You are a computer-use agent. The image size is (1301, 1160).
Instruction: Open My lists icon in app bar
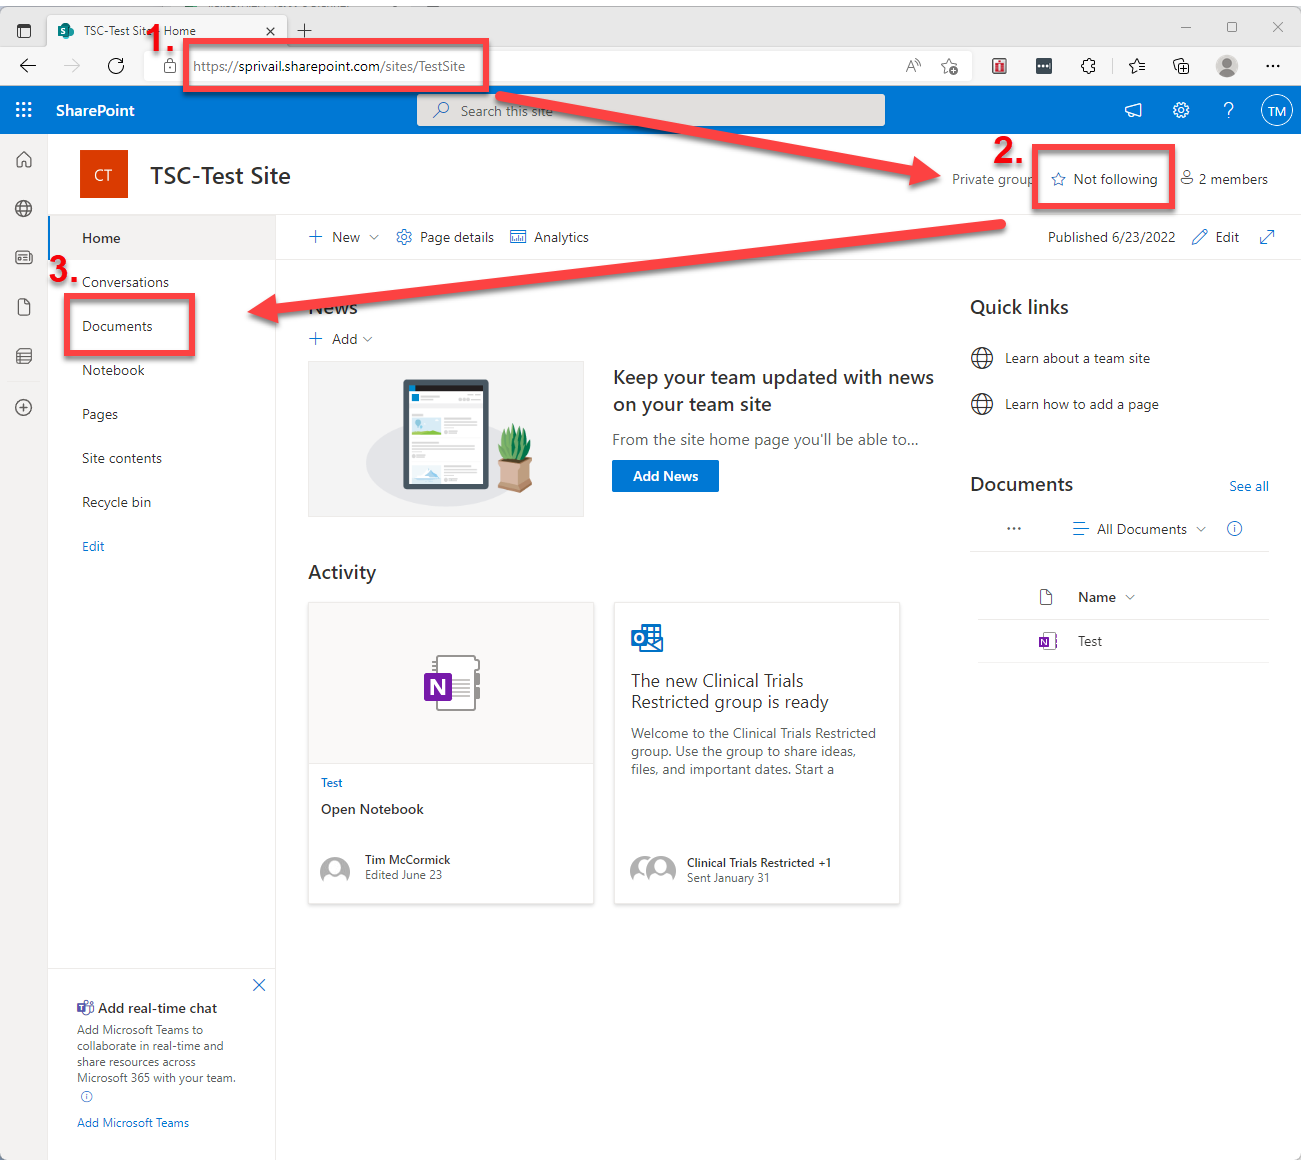[x=24, y=356]
